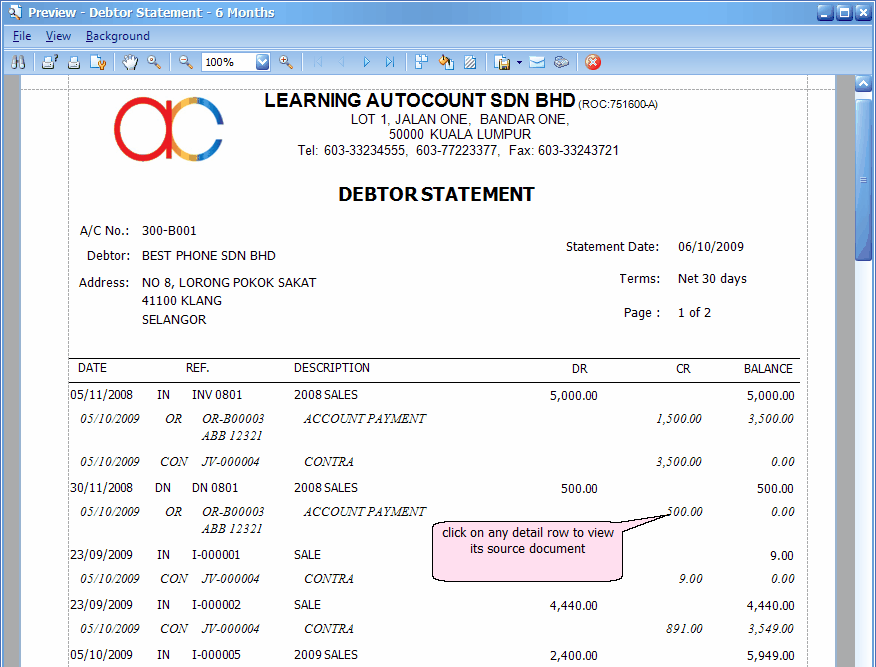This screenshot has width=876, height=667.
Task: Open the File menu
Action: (22, 36)
